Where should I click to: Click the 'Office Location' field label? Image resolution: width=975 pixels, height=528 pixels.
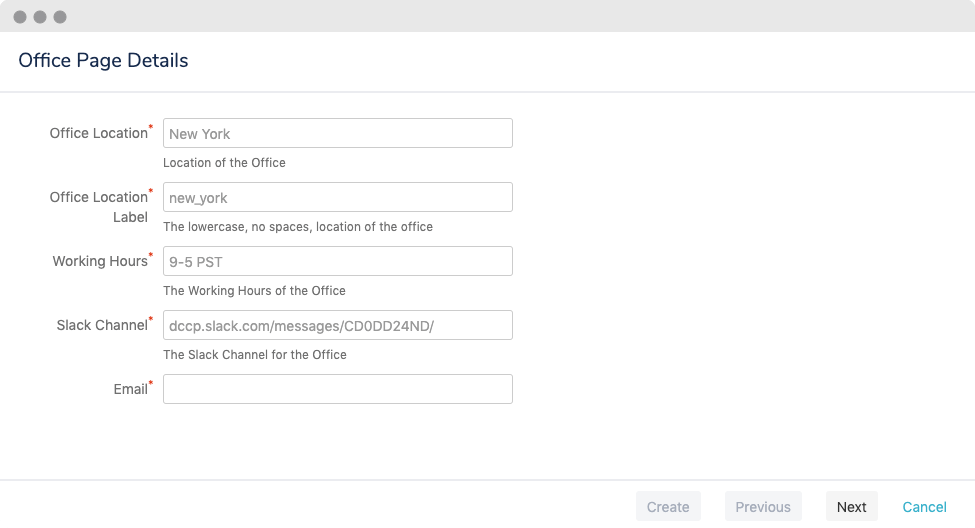point(101,133)
